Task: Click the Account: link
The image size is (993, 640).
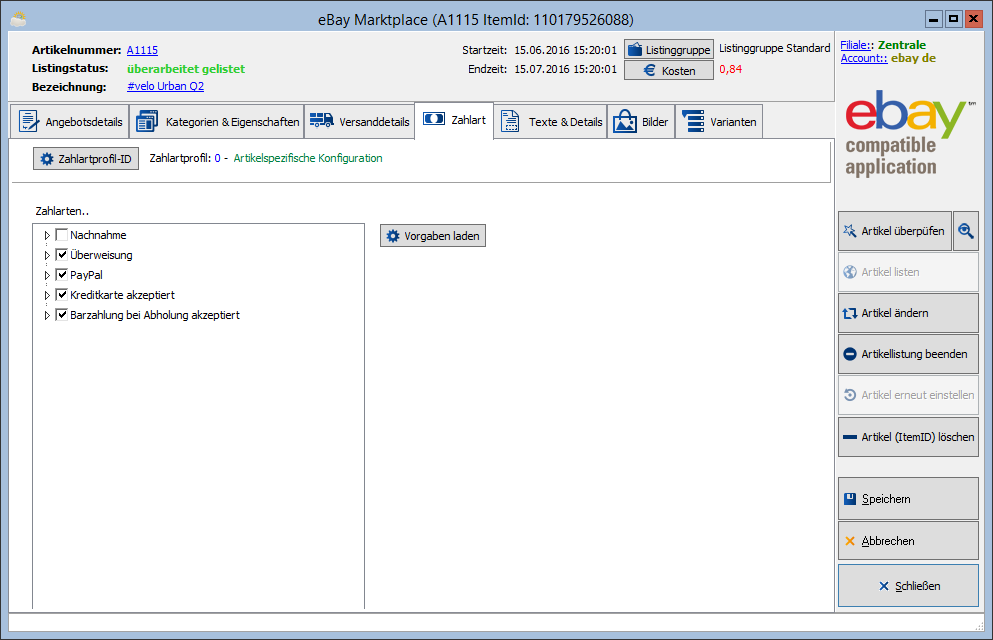Action: pyautogui.click(x=864, y=58)
